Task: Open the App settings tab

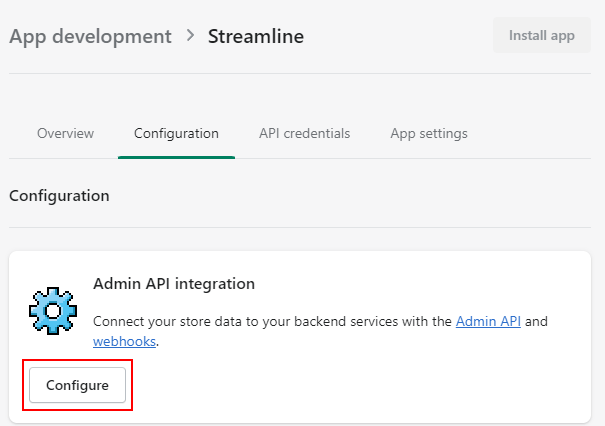Action: [429, 133]
